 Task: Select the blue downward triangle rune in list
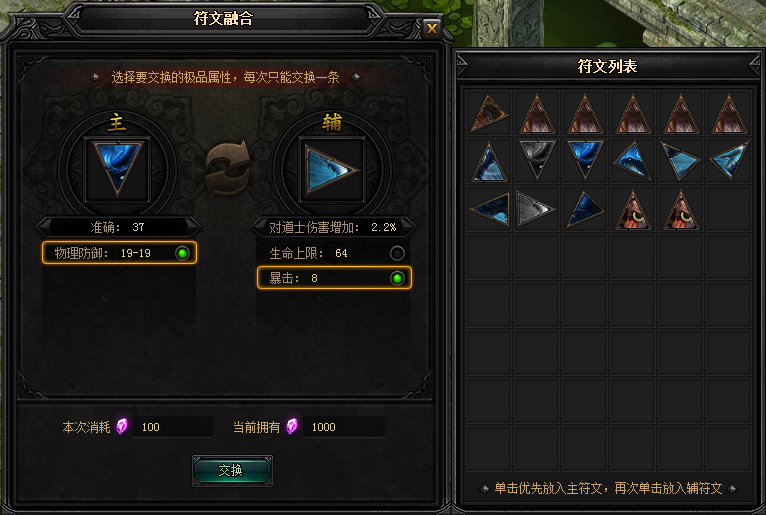585,161
